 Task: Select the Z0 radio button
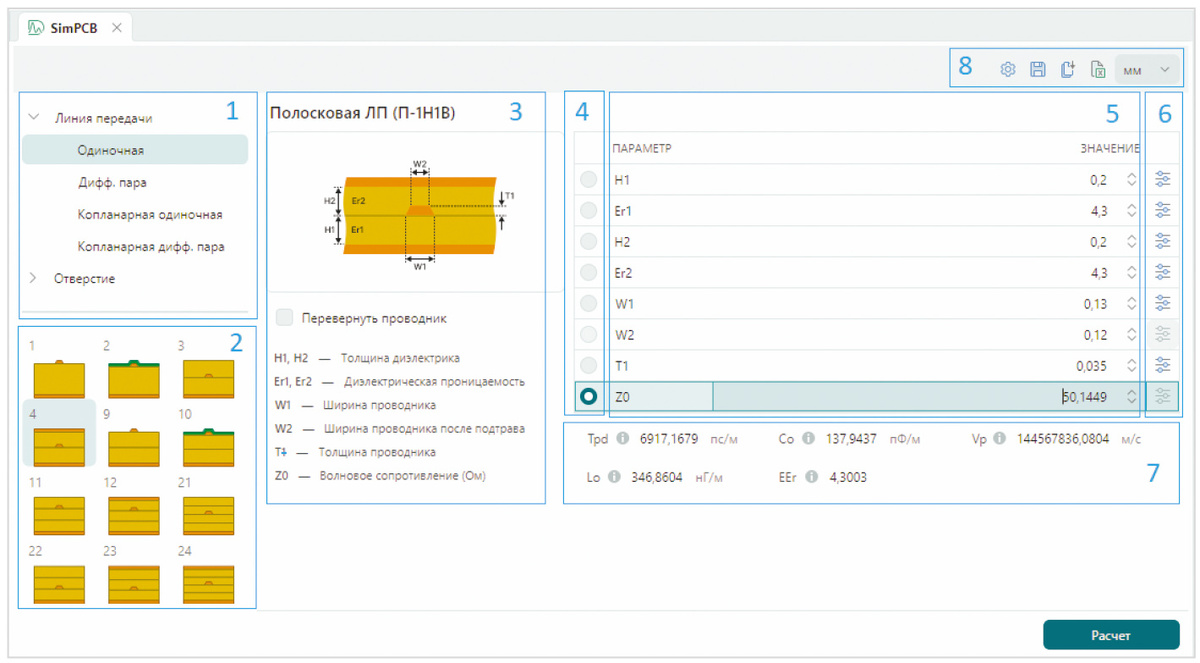pos(589,397)
